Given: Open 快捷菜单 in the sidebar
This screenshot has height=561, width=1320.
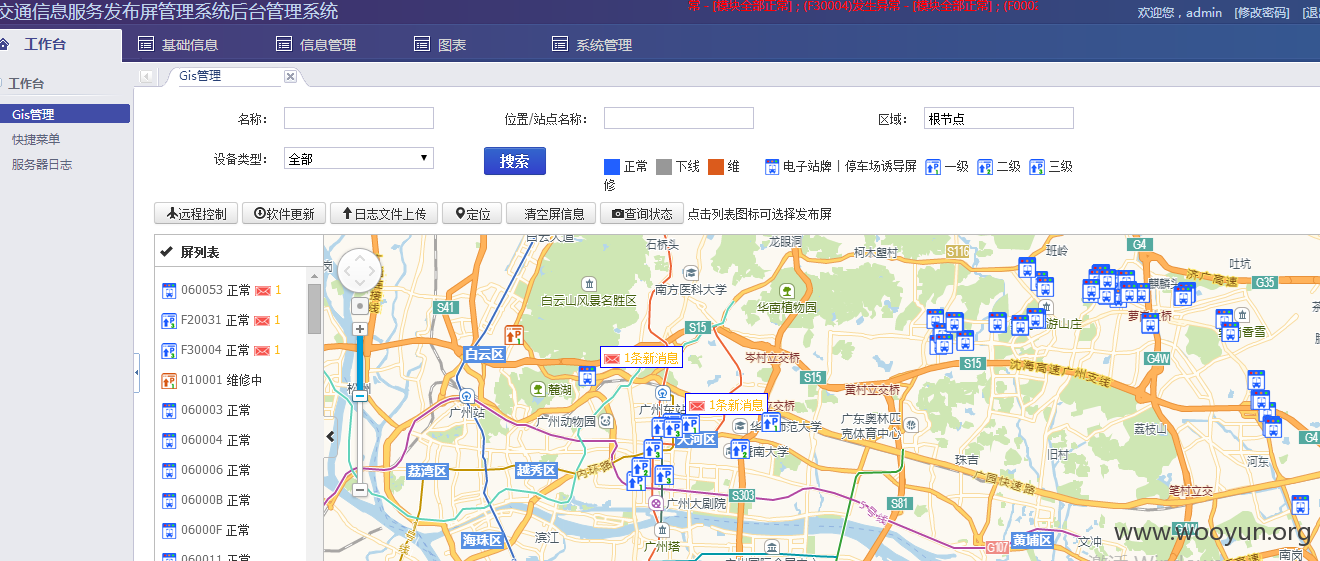Looking at the screenshot, I should coord(36,139).
